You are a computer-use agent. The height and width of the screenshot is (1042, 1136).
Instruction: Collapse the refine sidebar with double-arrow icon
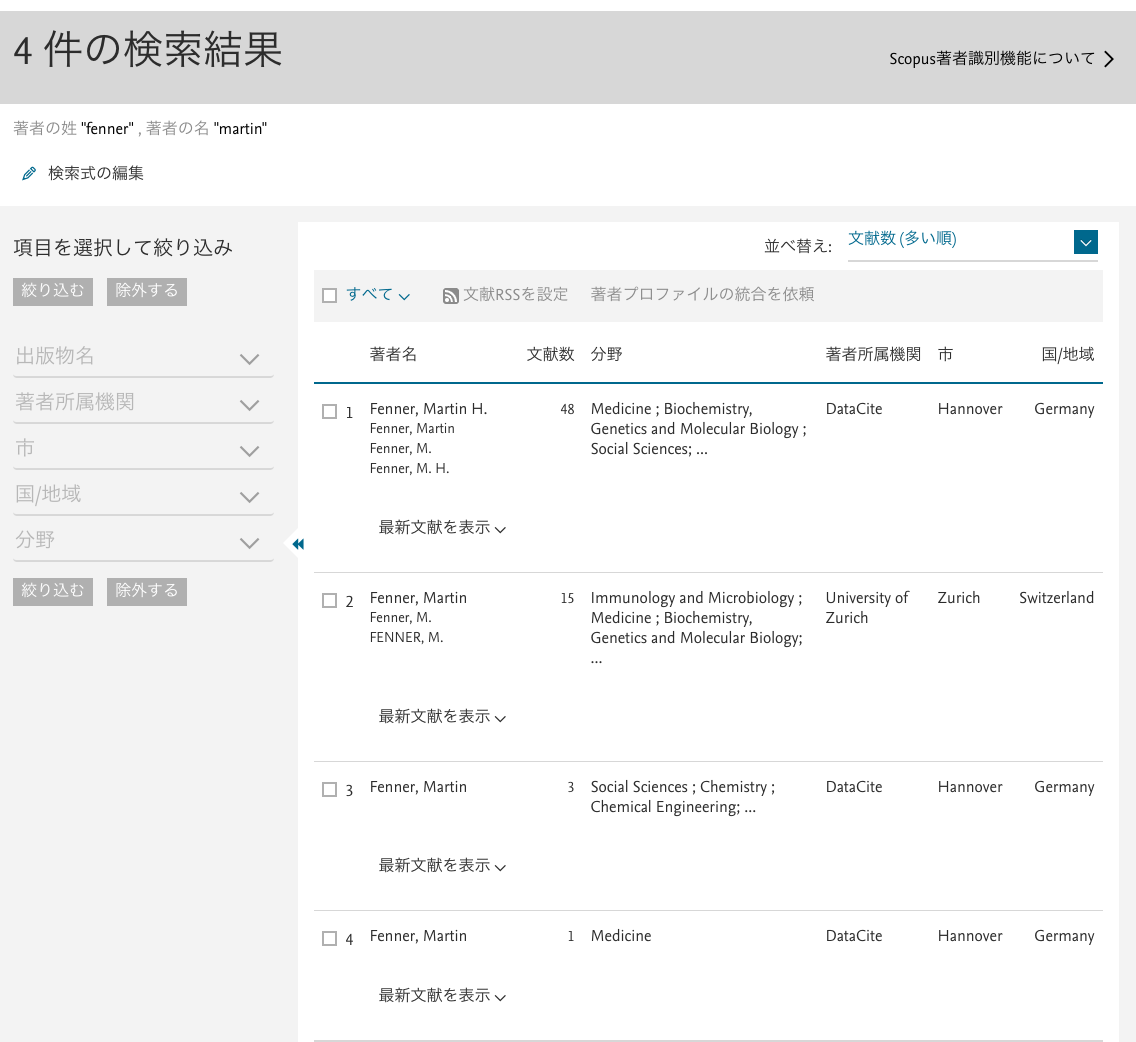coord(298,544)
